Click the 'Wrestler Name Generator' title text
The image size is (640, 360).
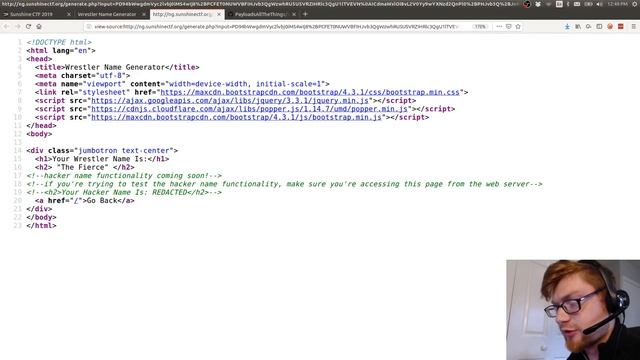(x=115, y=67)
